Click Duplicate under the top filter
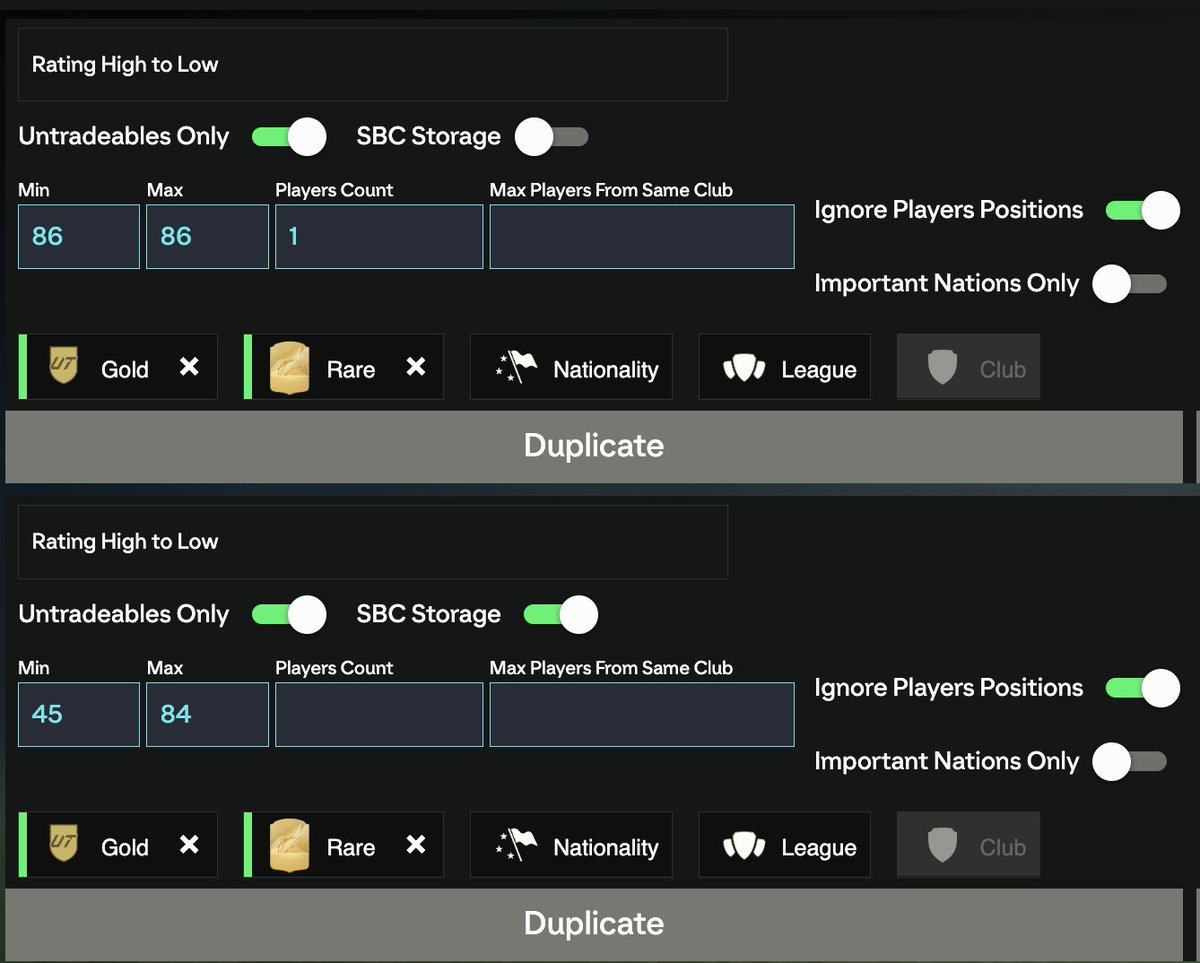This screenshot has width=1200, height=963. [x=594, y=446]
